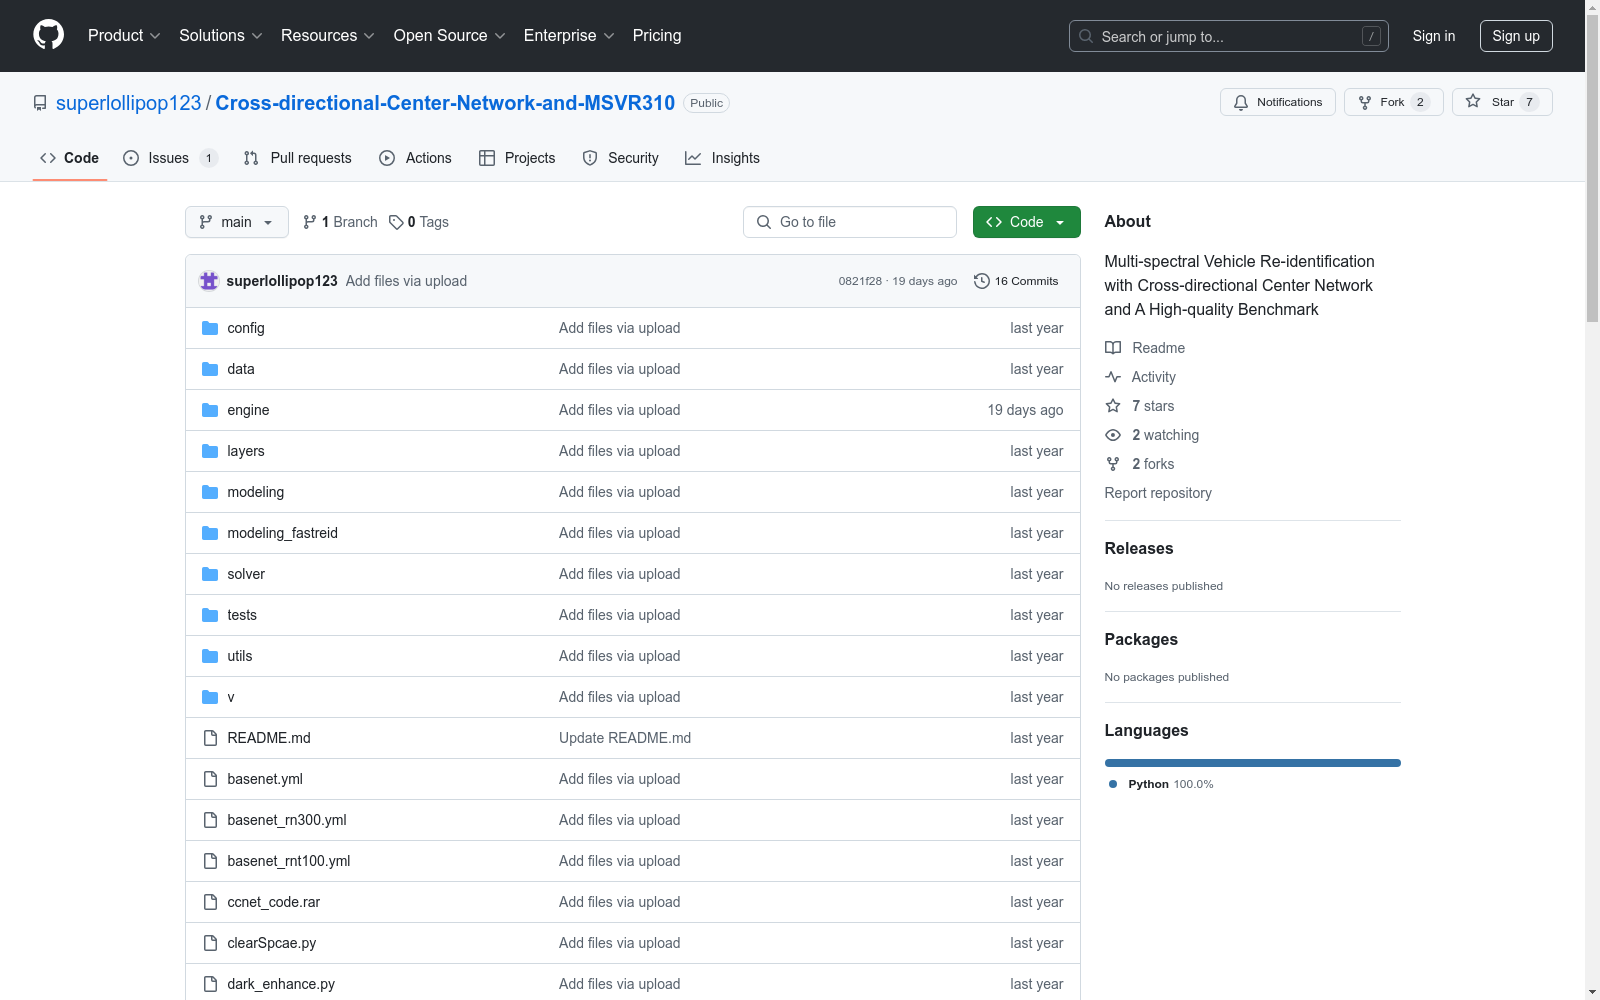1600x1000 pixels.
Task: Click the Activity pulse icon
Action: point(1113,377)
